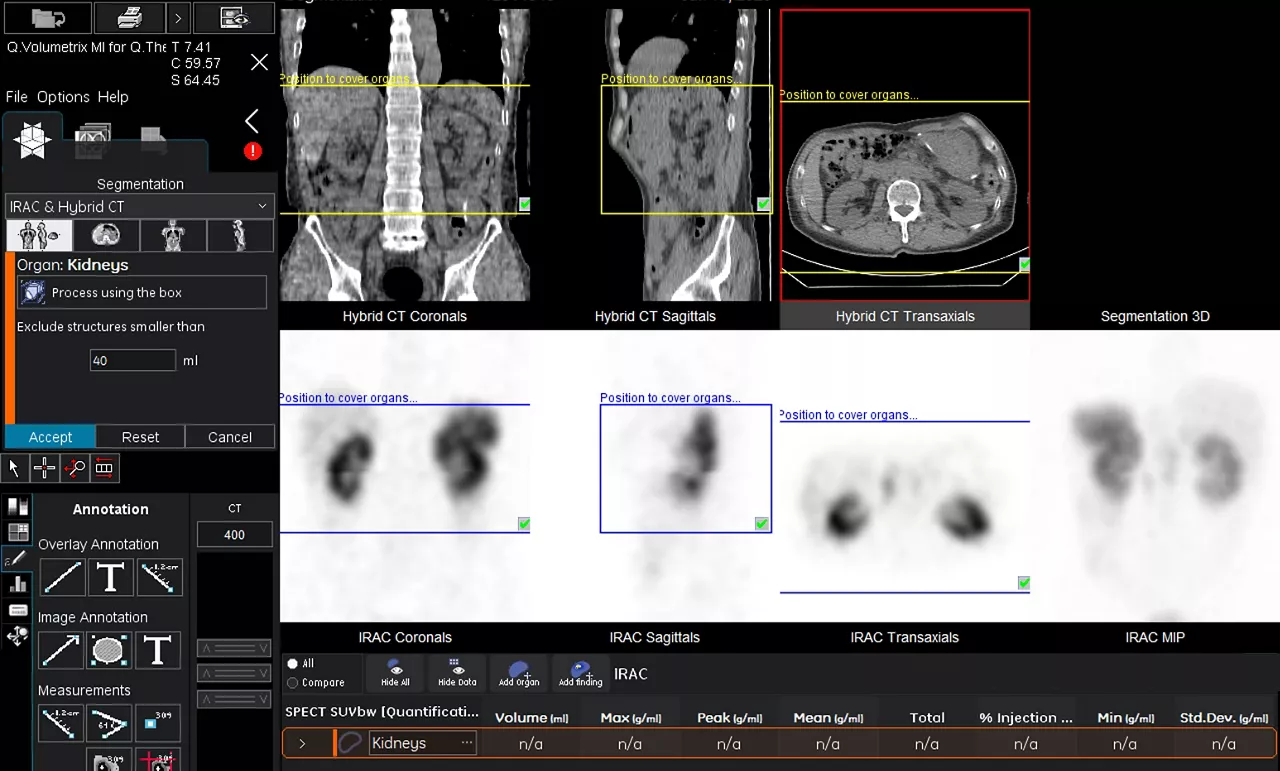Image resolution: width=1280 pixels, height=771 pixels.
Task: Choose the overlay text annotation tool
Action: click(111, 577)
